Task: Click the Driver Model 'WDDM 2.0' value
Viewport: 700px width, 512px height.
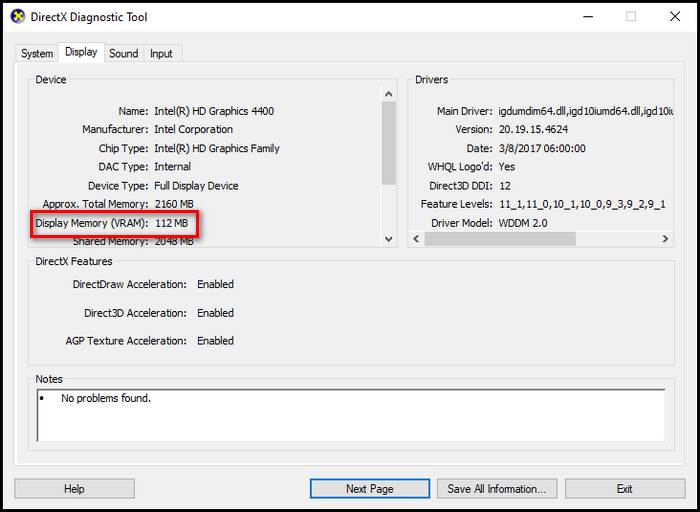Action: click(x=523, y=223)
